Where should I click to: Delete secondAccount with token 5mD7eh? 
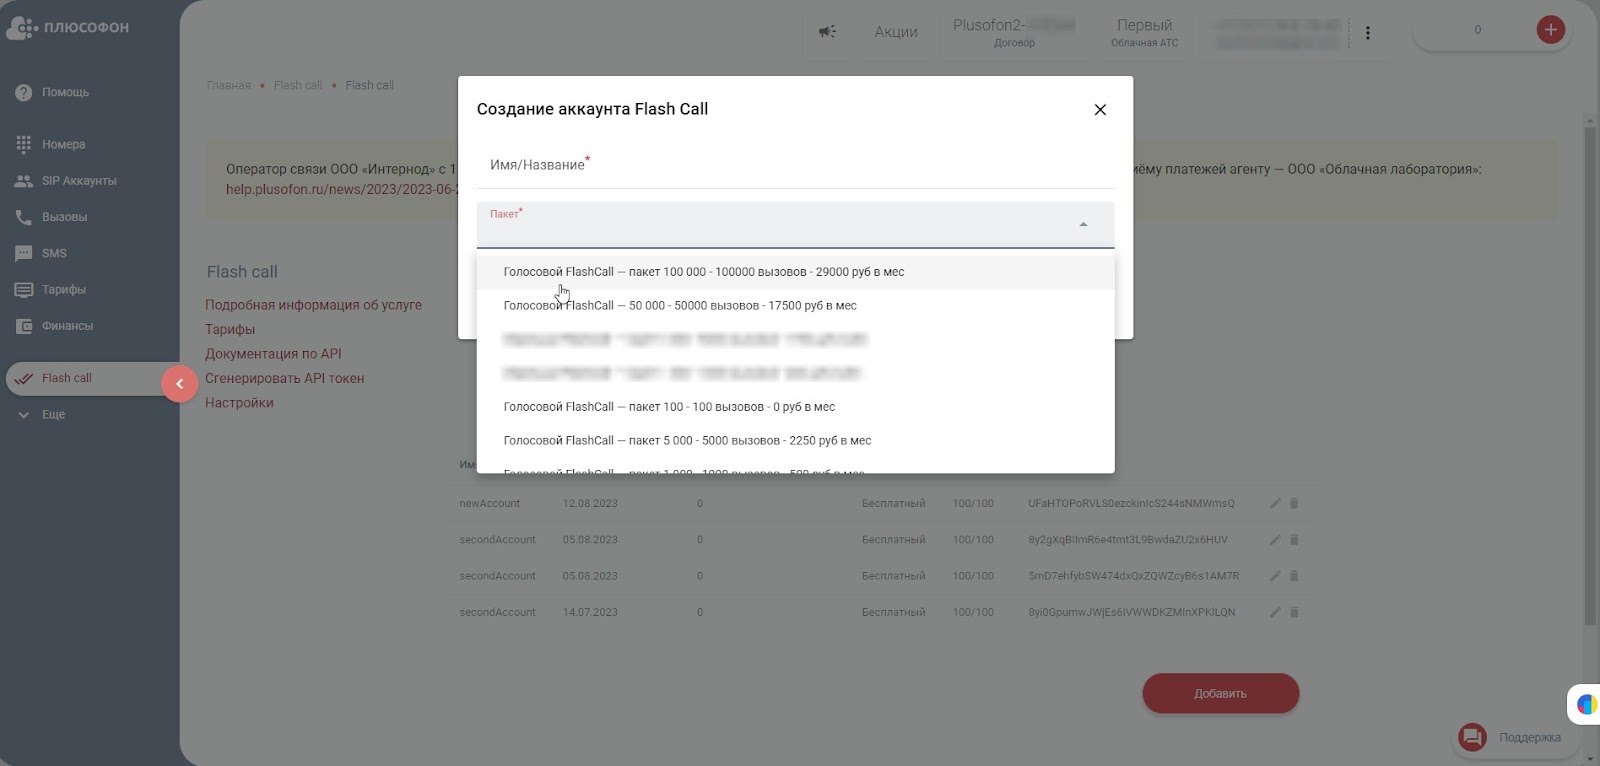click(1294, 576)
